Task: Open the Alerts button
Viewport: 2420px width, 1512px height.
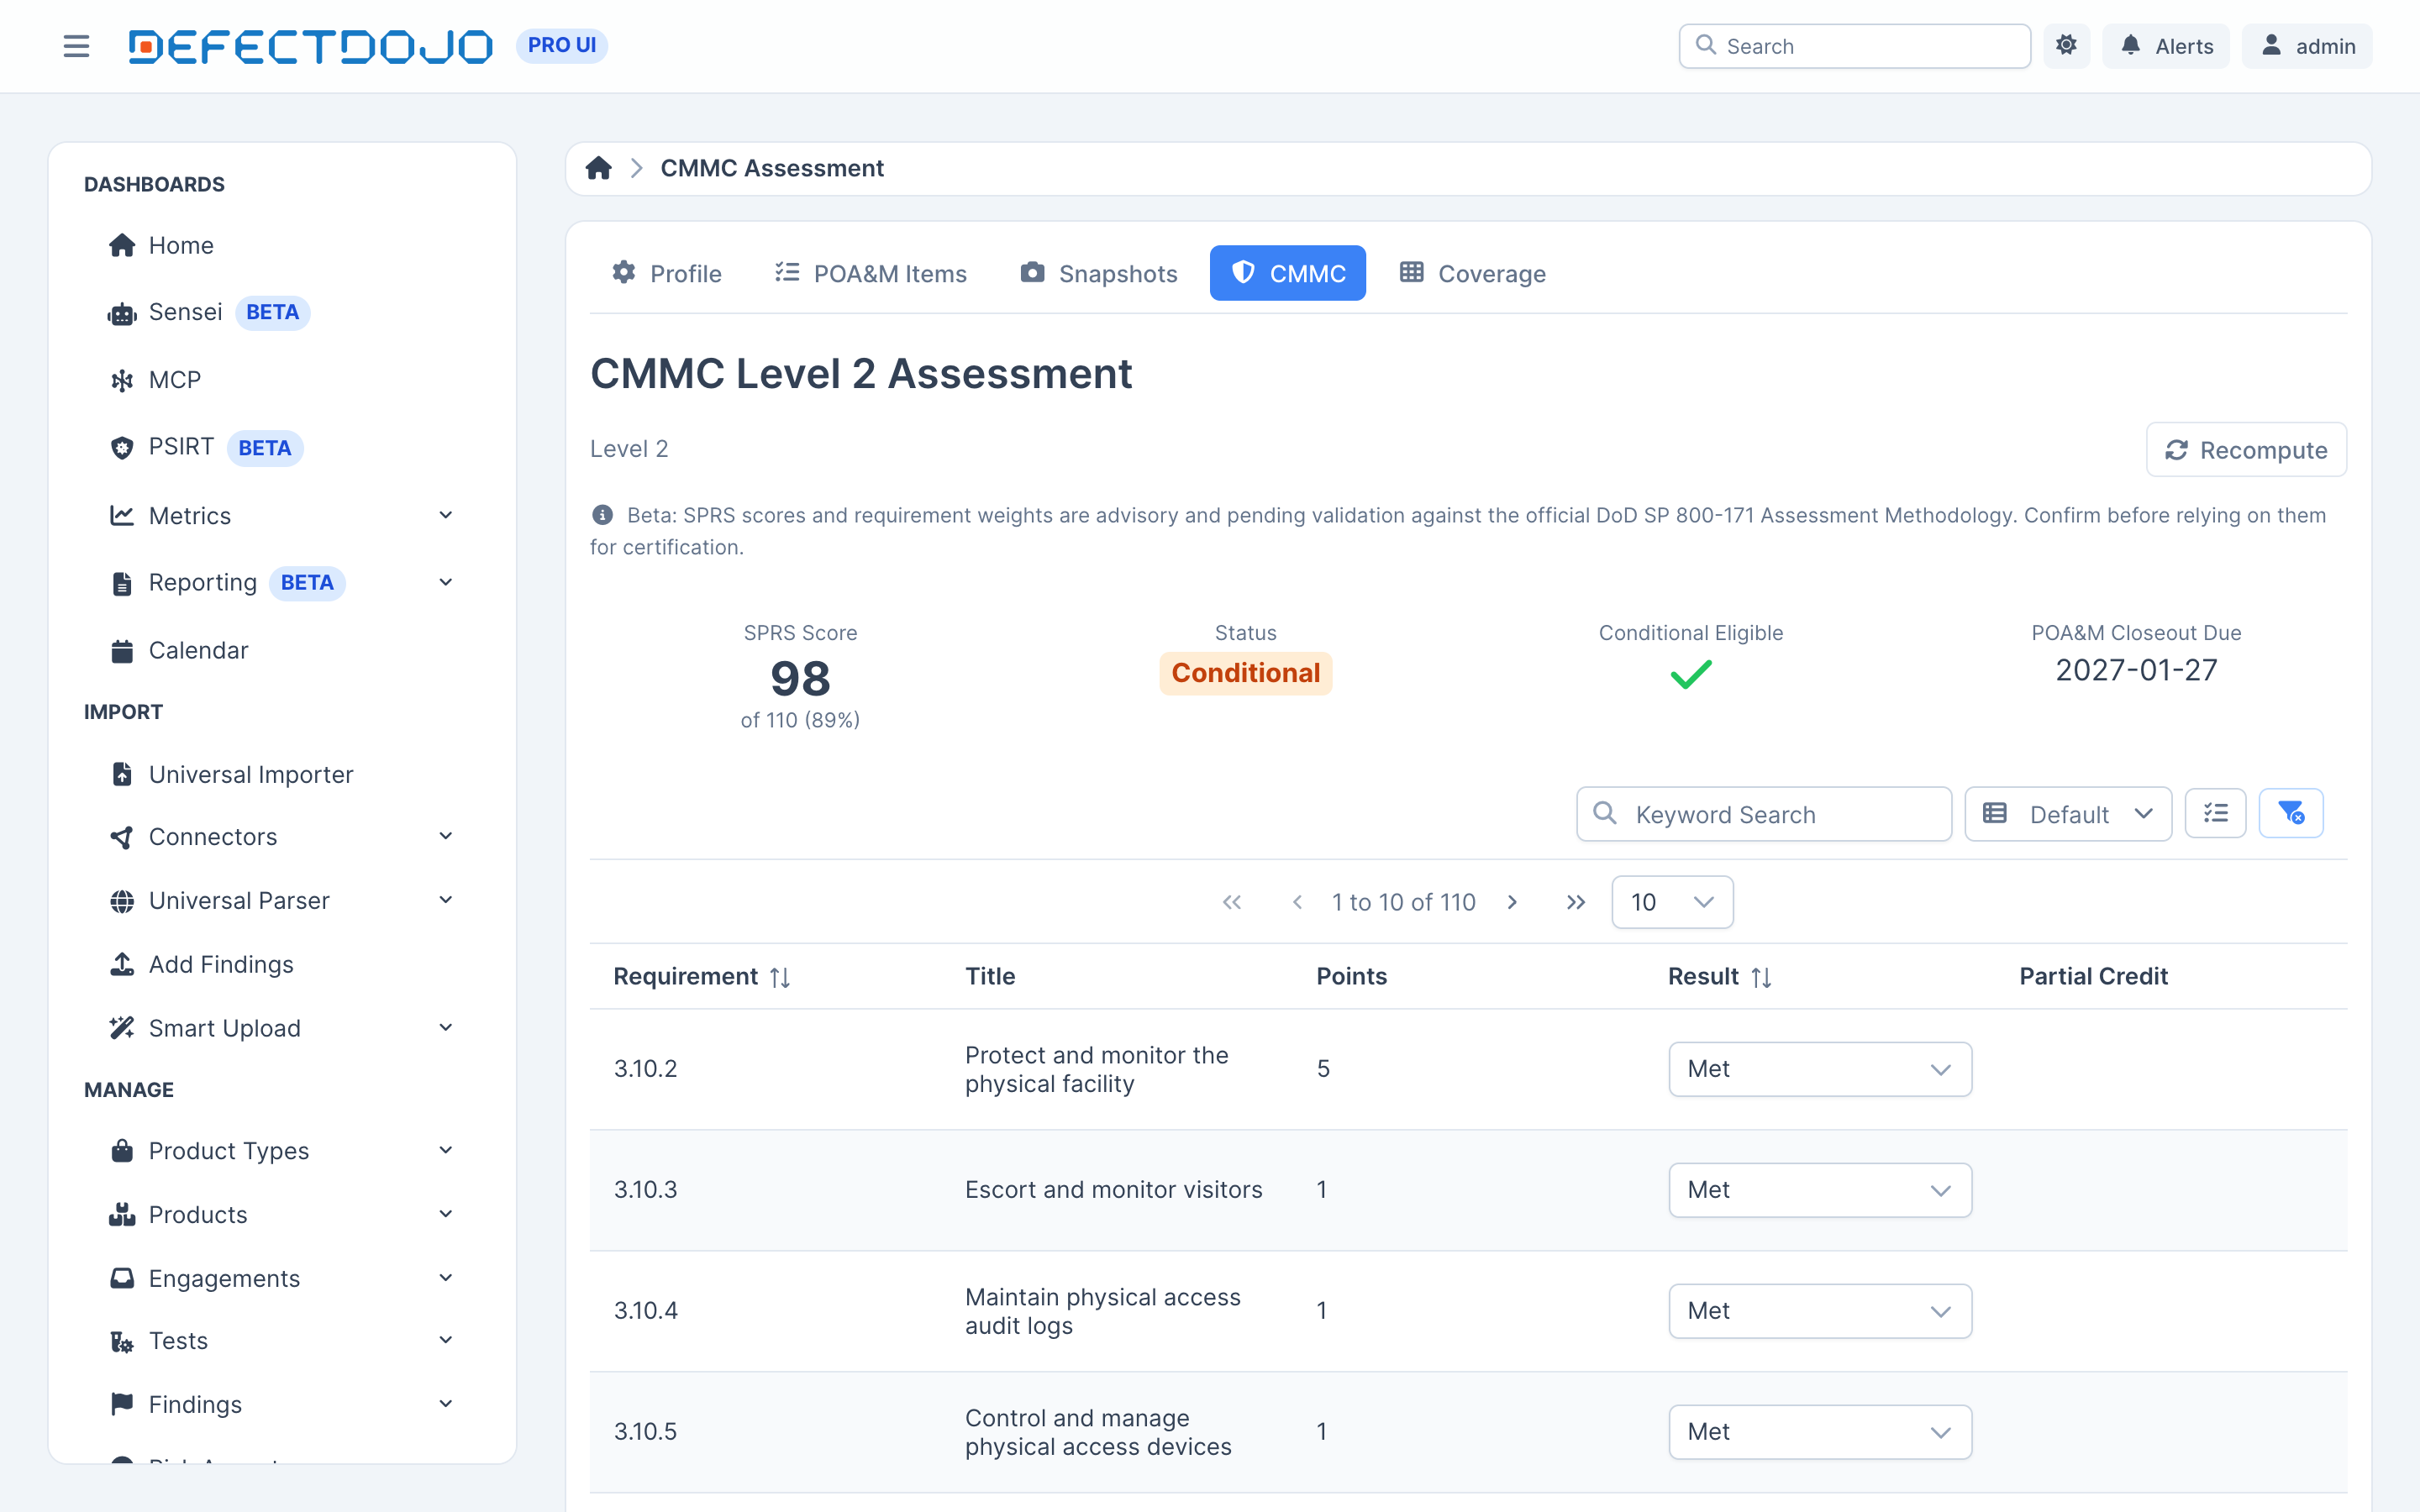Action: coord(2166,46)
